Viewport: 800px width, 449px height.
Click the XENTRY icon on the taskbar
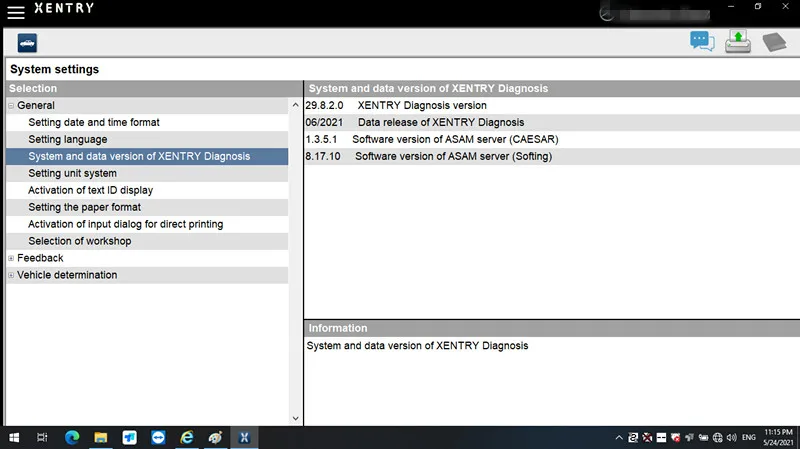point(244,437)
